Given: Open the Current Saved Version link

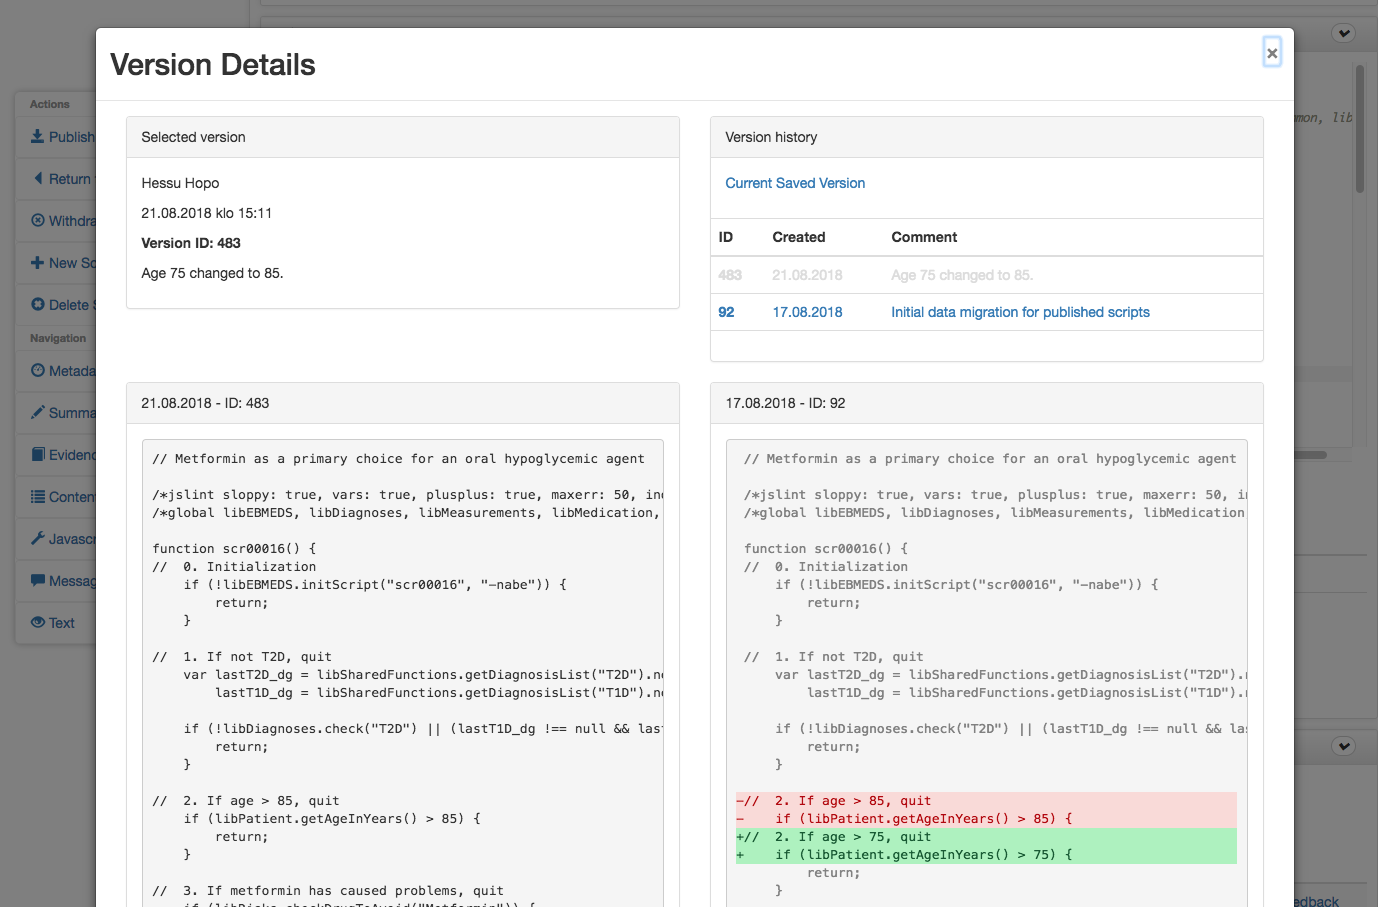Looking at the screenshot, I should (x=795, y=183).
